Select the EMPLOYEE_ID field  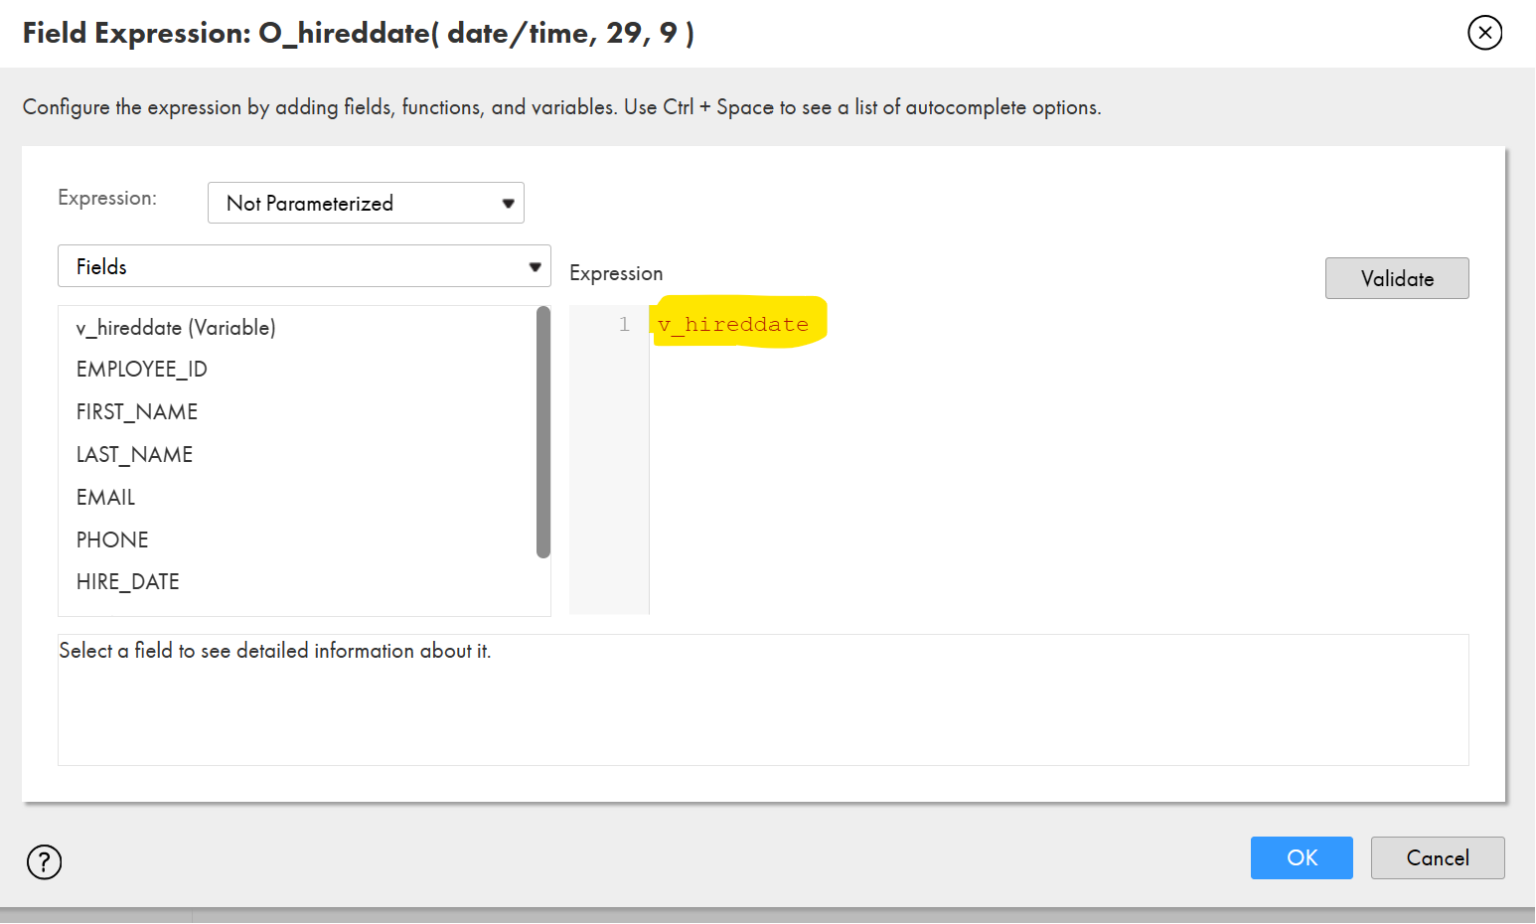[x=141, y=369]
